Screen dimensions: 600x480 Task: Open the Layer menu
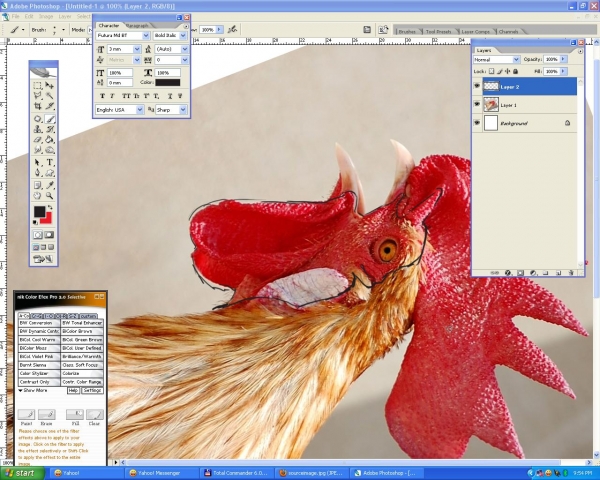(65, 16)
